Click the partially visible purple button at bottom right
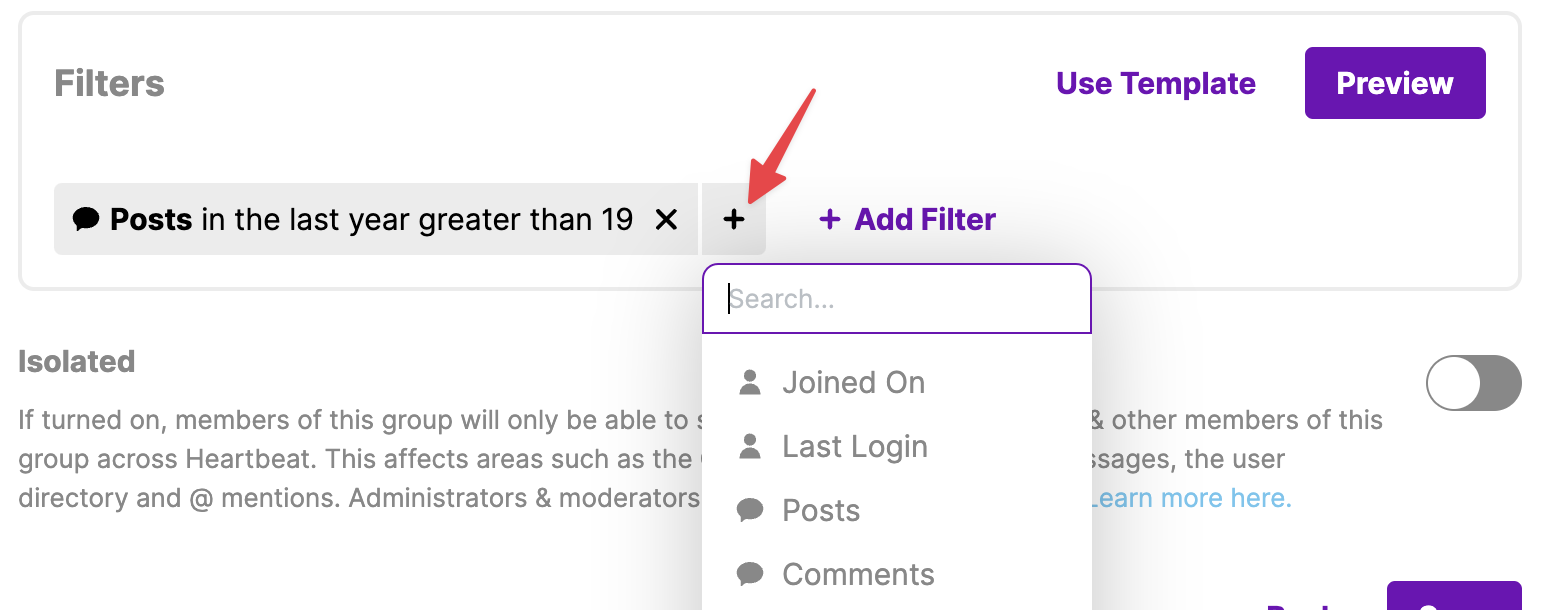This screenshot has width=1560, height=610. [1454, 596]
